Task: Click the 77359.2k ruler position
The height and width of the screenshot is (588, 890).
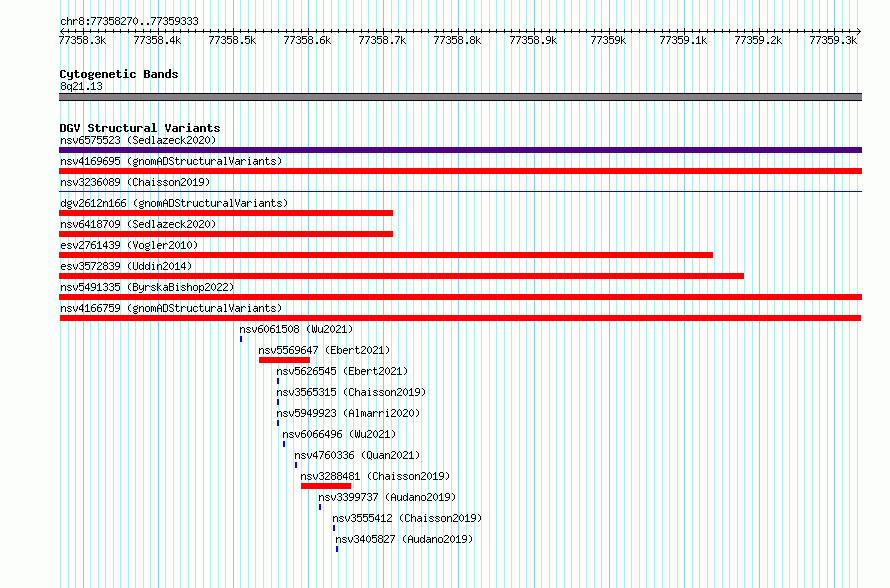Action: 758,40
